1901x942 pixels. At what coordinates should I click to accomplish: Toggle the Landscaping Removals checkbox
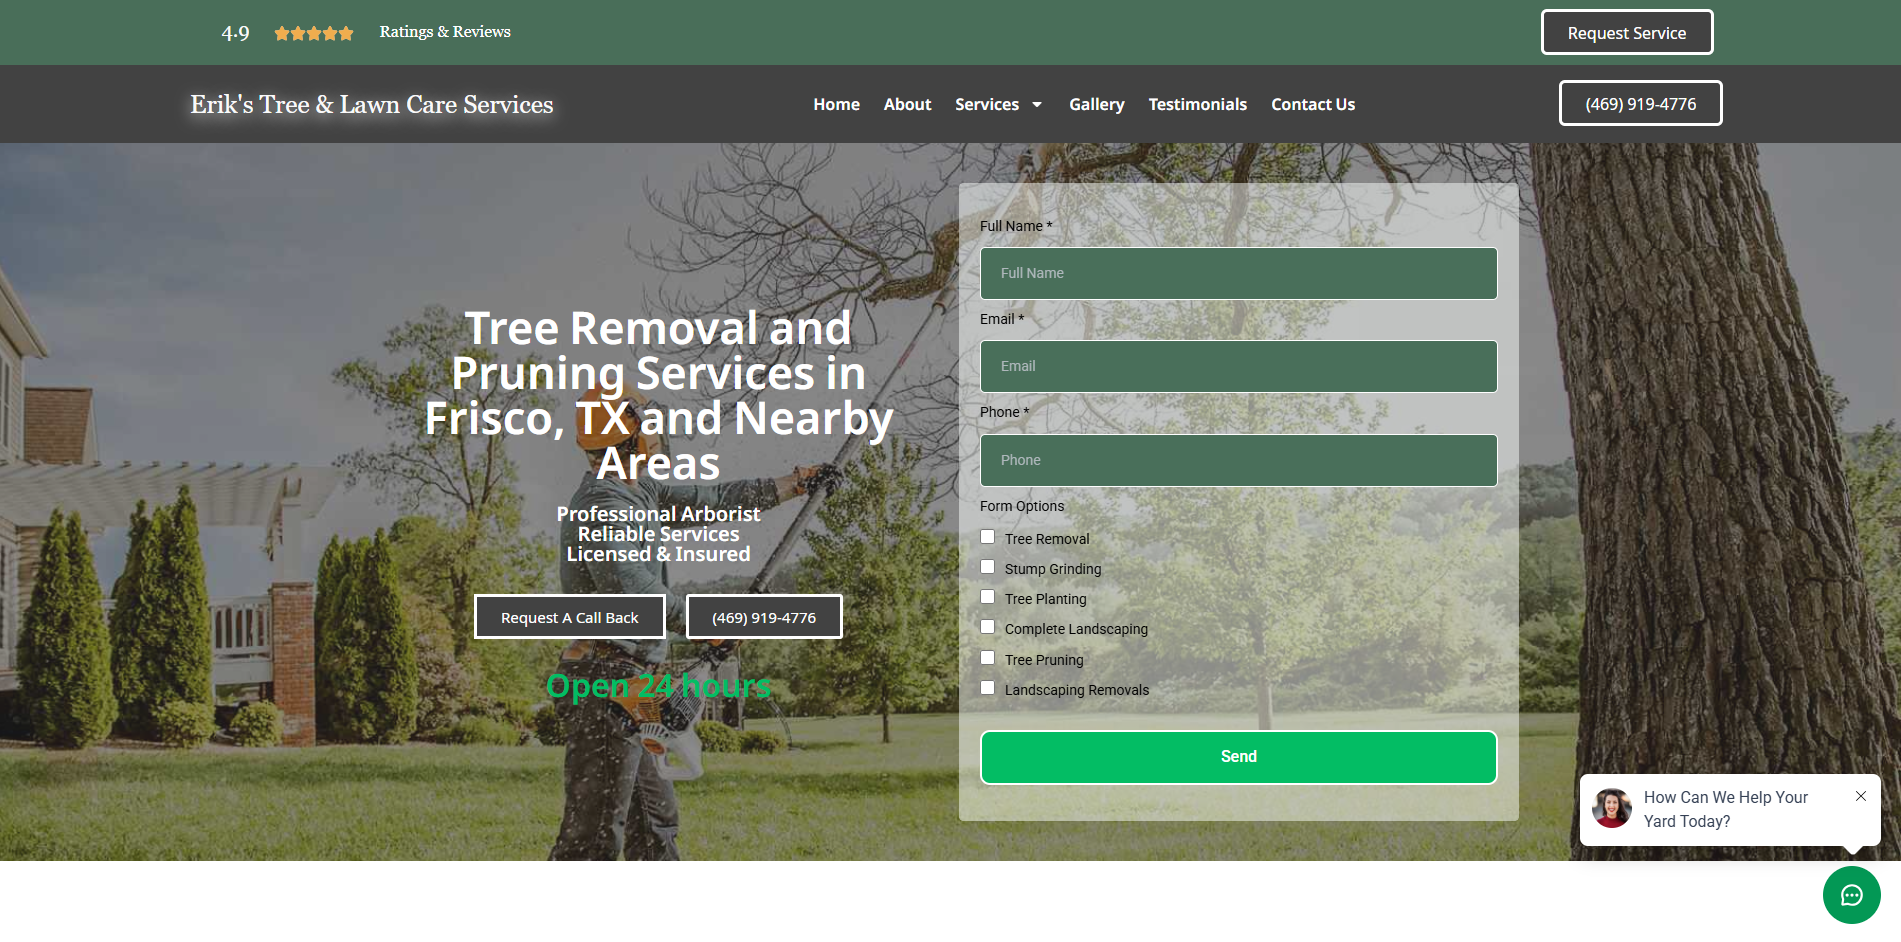pyautogui.click(x=988, y=688)
